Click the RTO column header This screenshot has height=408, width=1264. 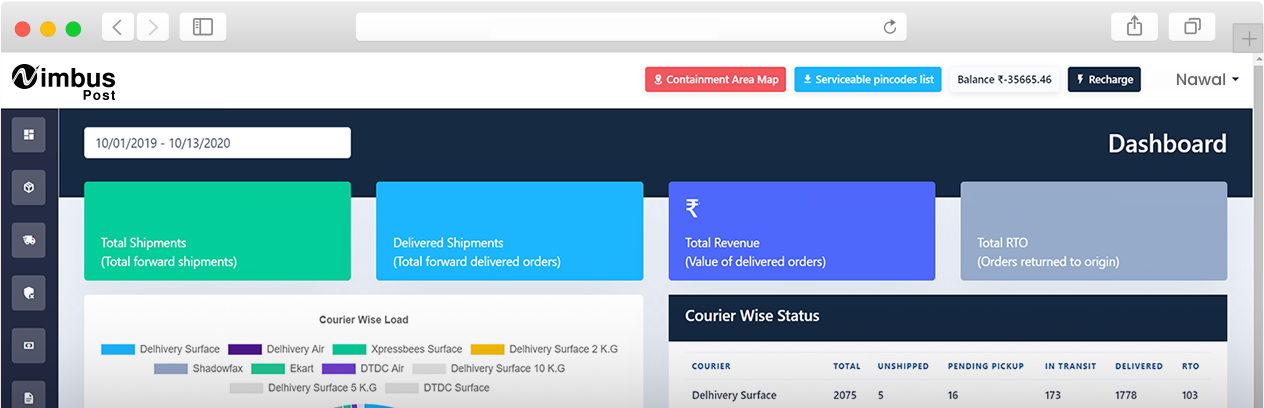pyautogui.click(x=1190, y=367)
